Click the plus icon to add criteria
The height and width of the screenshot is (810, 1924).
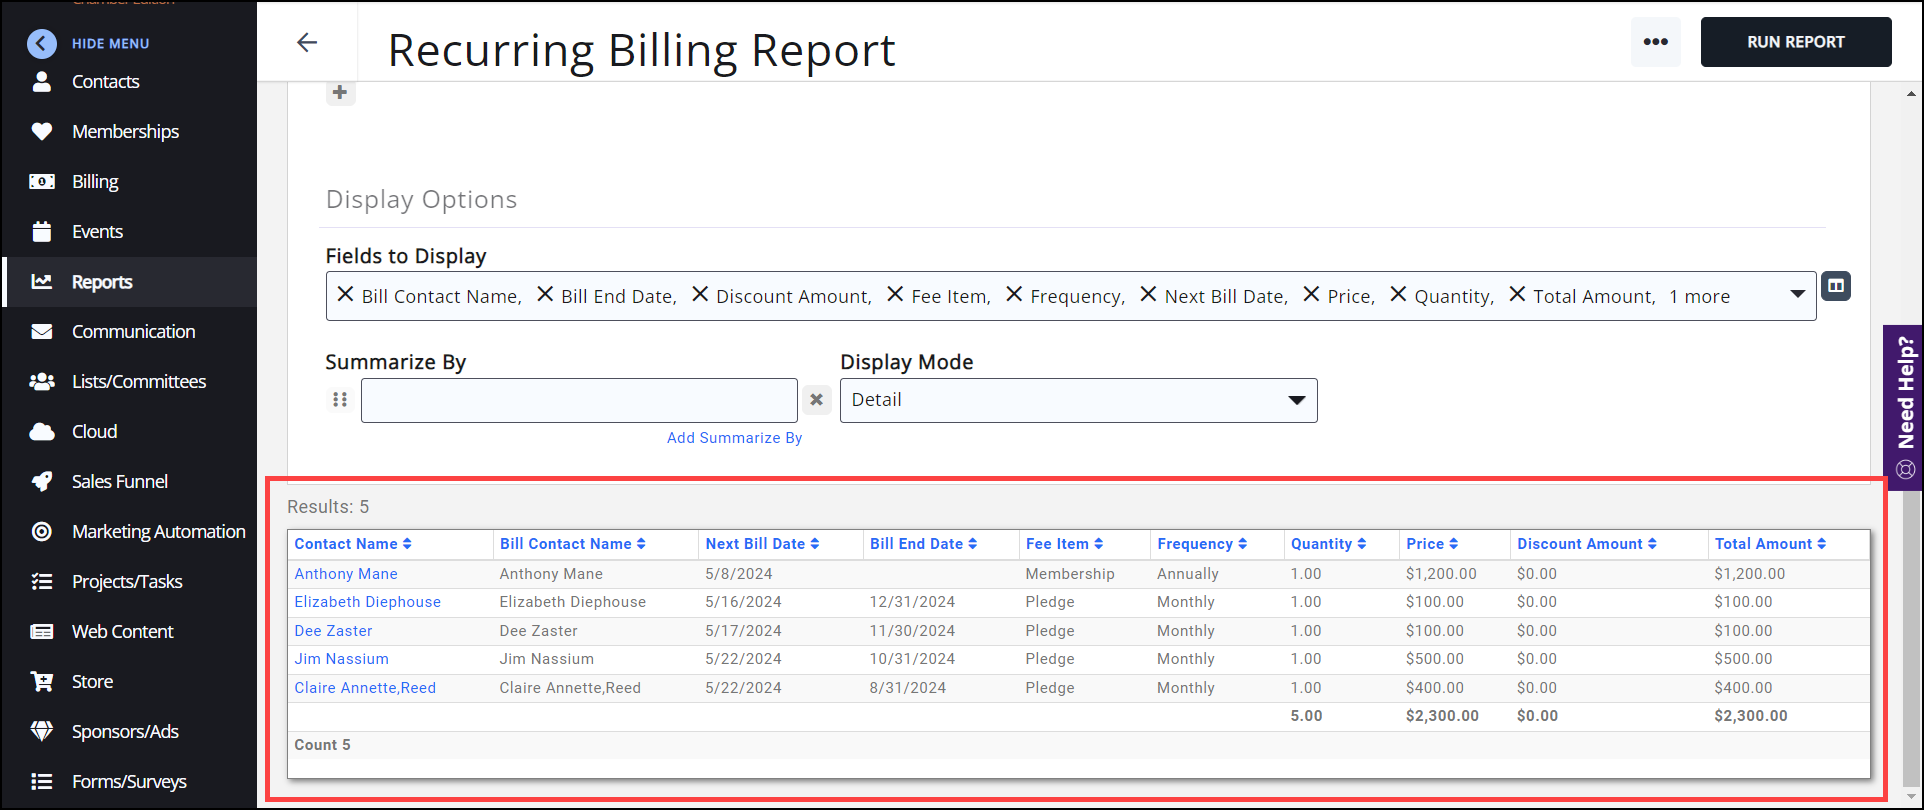click(340, 93)
